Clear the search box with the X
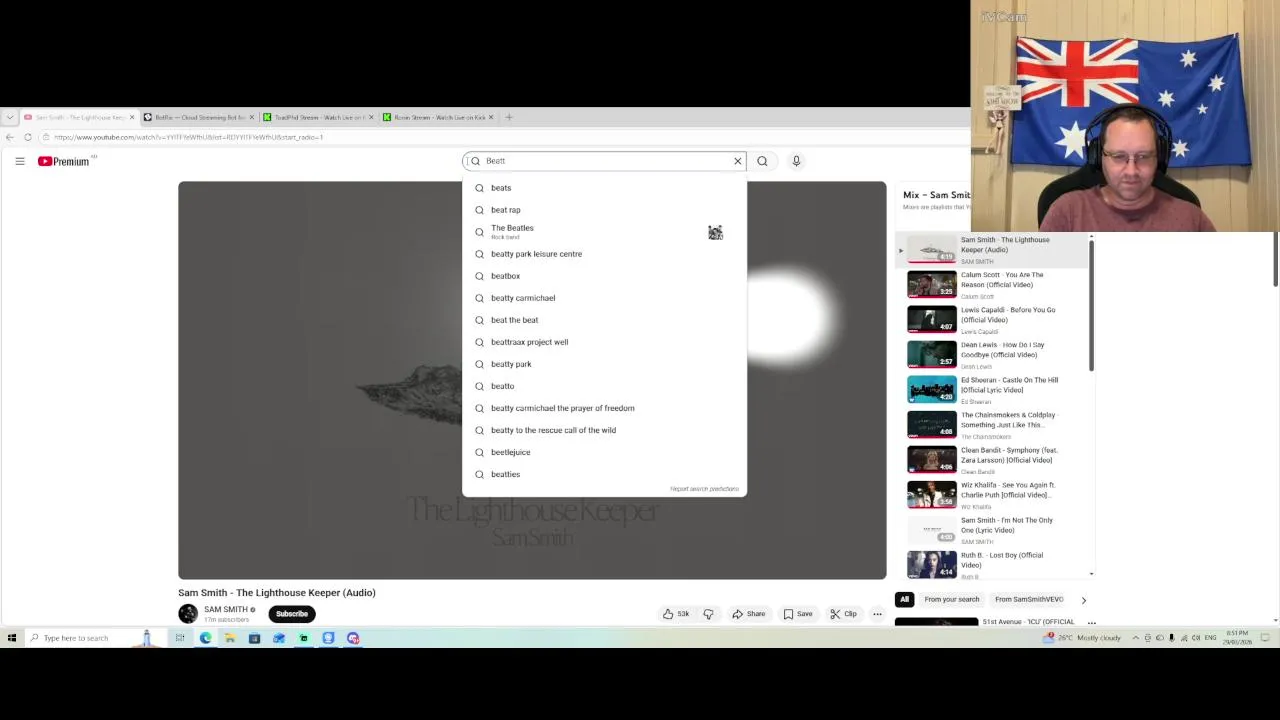 (738, 161)
